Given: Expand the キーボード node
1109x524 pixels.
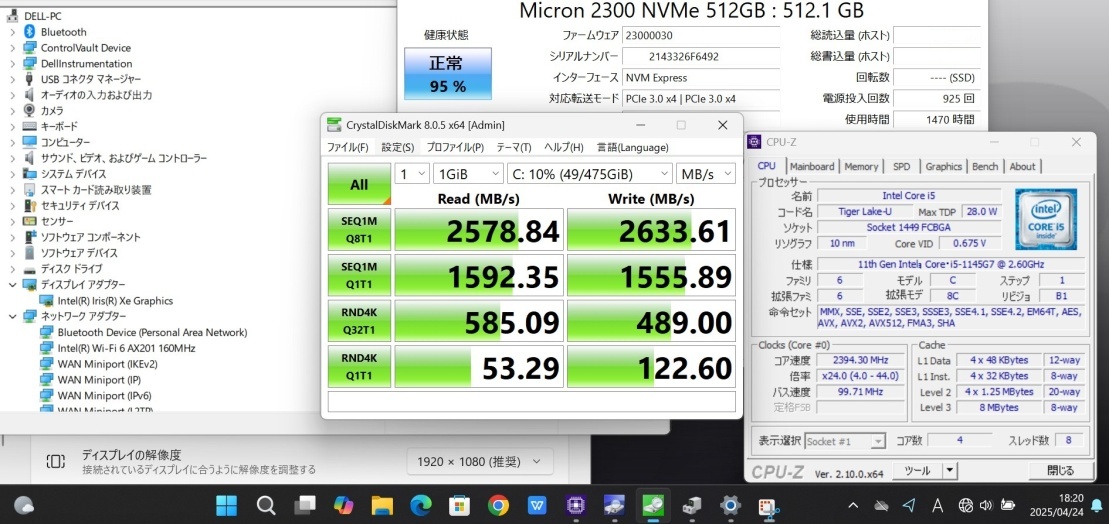Looking at the screenshot, I should 12,127.
